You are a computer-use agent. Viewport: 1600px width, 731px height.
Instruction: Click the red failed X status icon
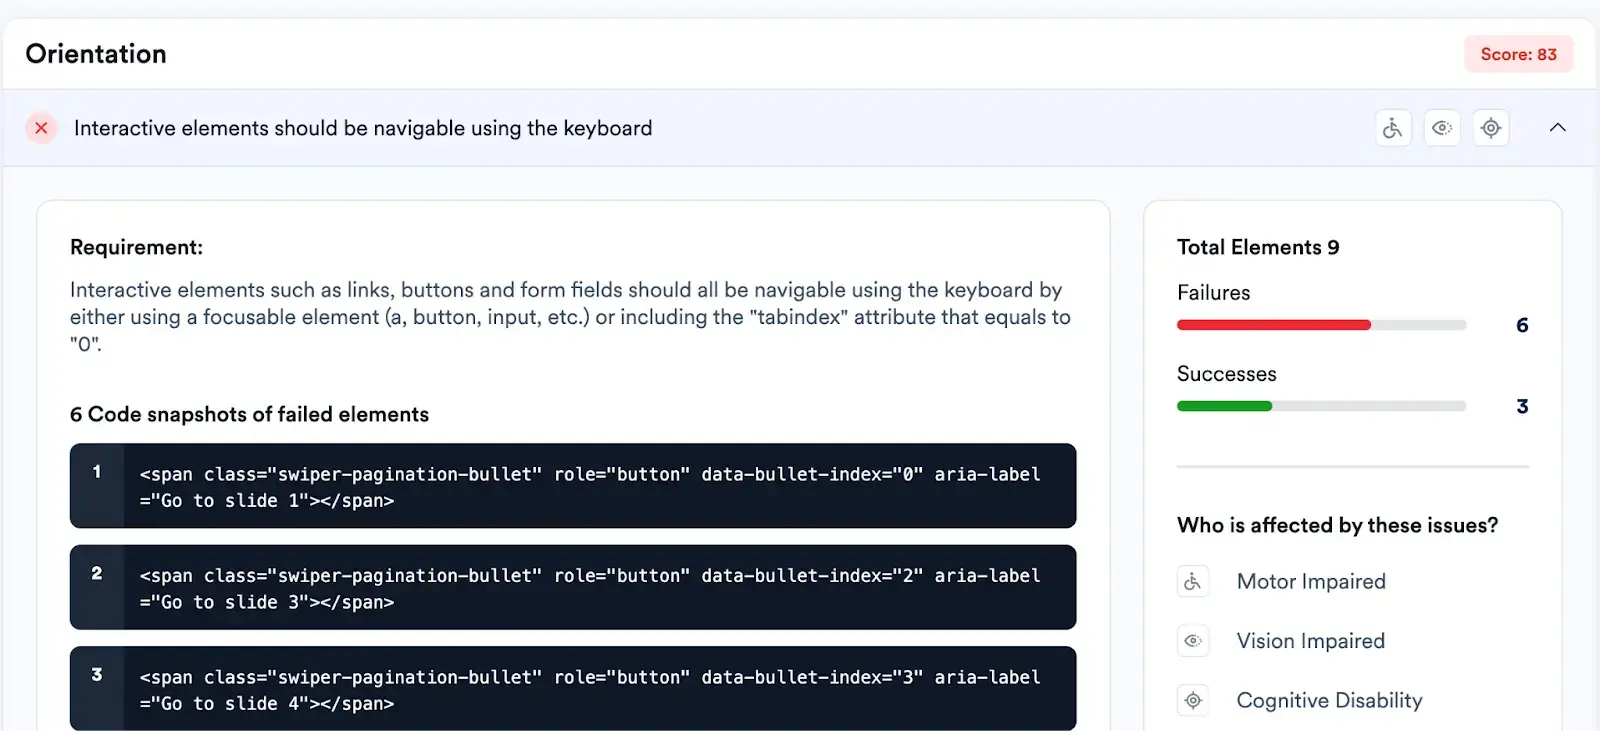pos(41,128)
